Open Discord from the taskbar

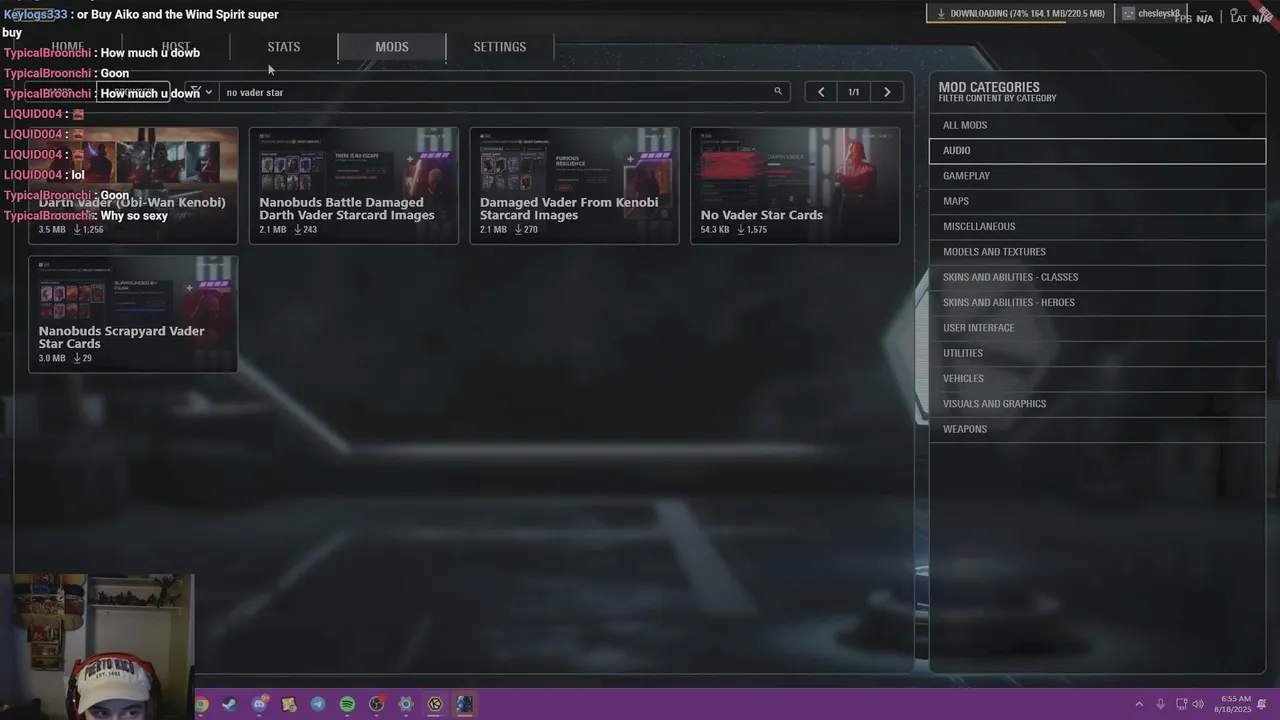[260, 704]
